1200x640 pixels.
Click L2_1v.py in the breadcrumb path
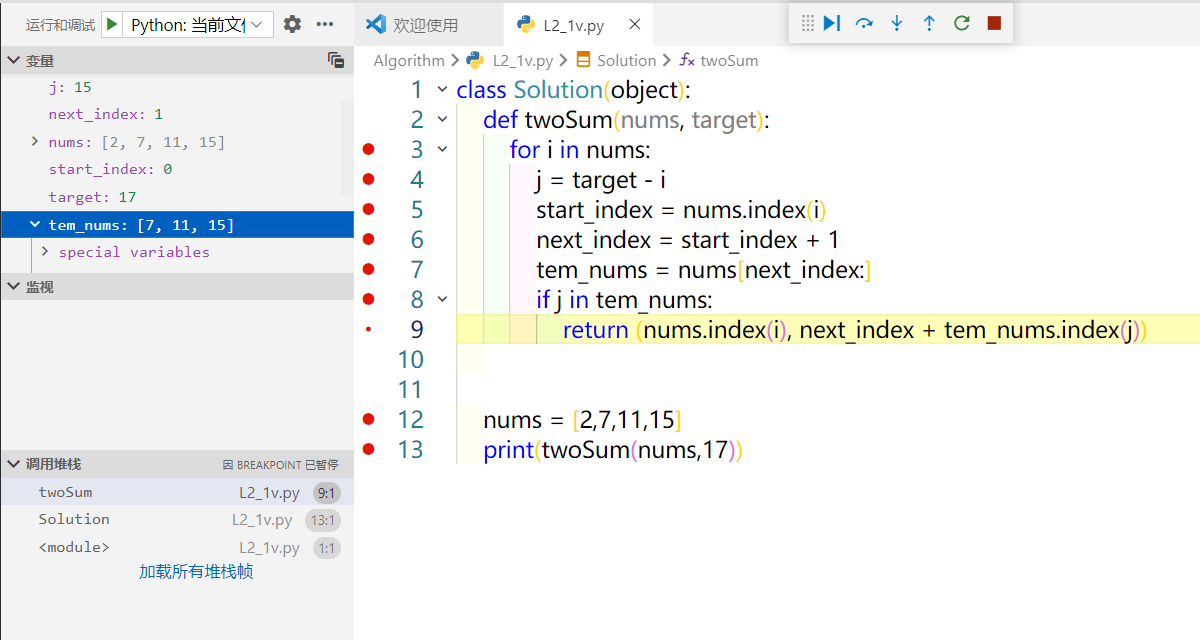522,60
